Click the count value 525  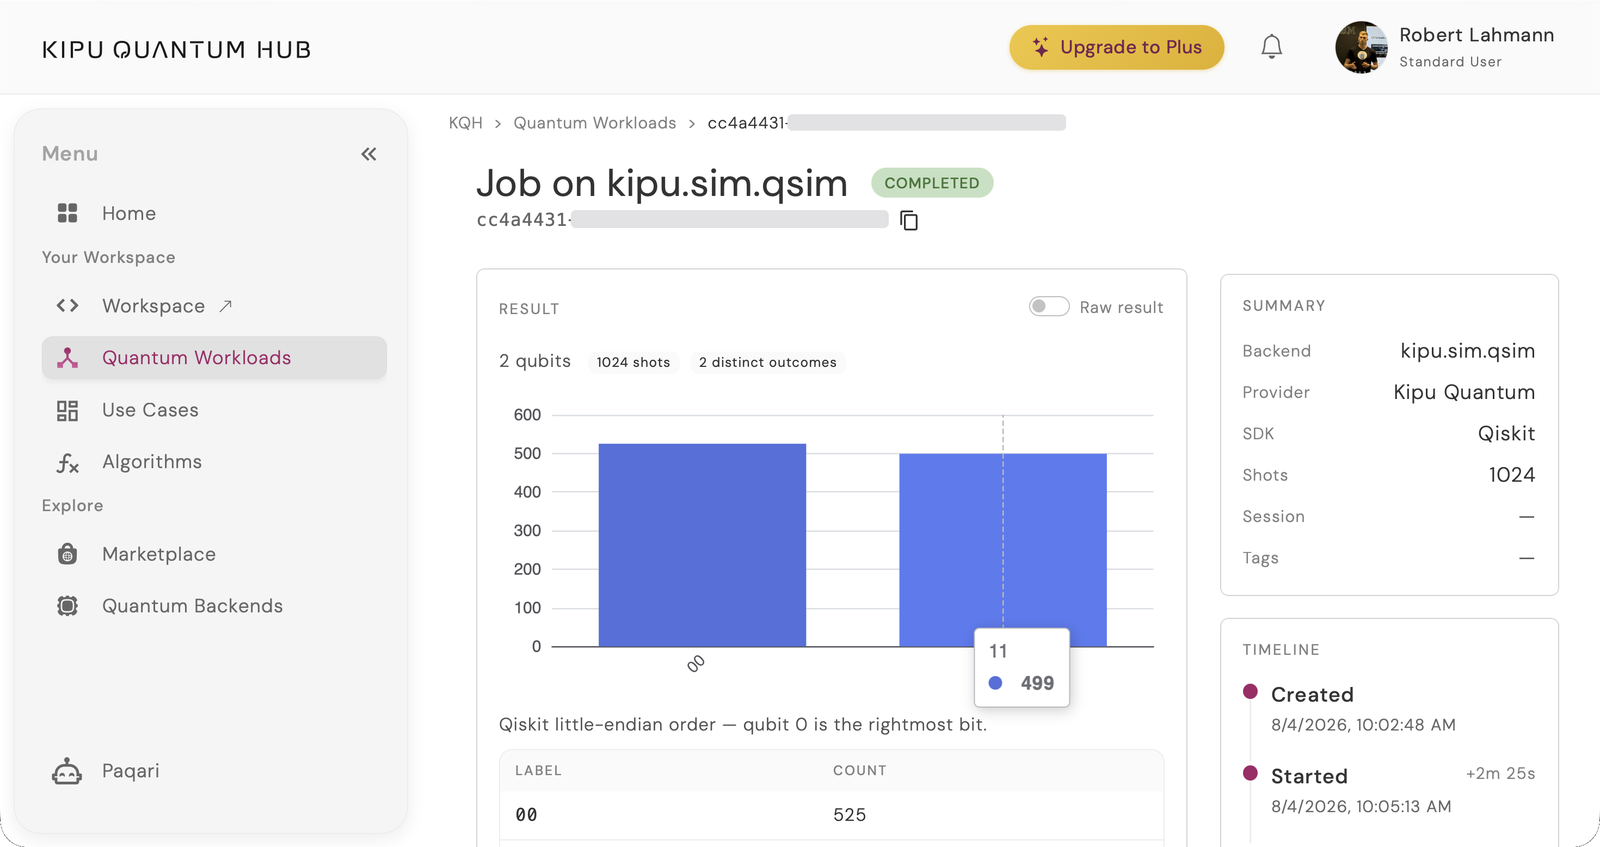(849, 815)
